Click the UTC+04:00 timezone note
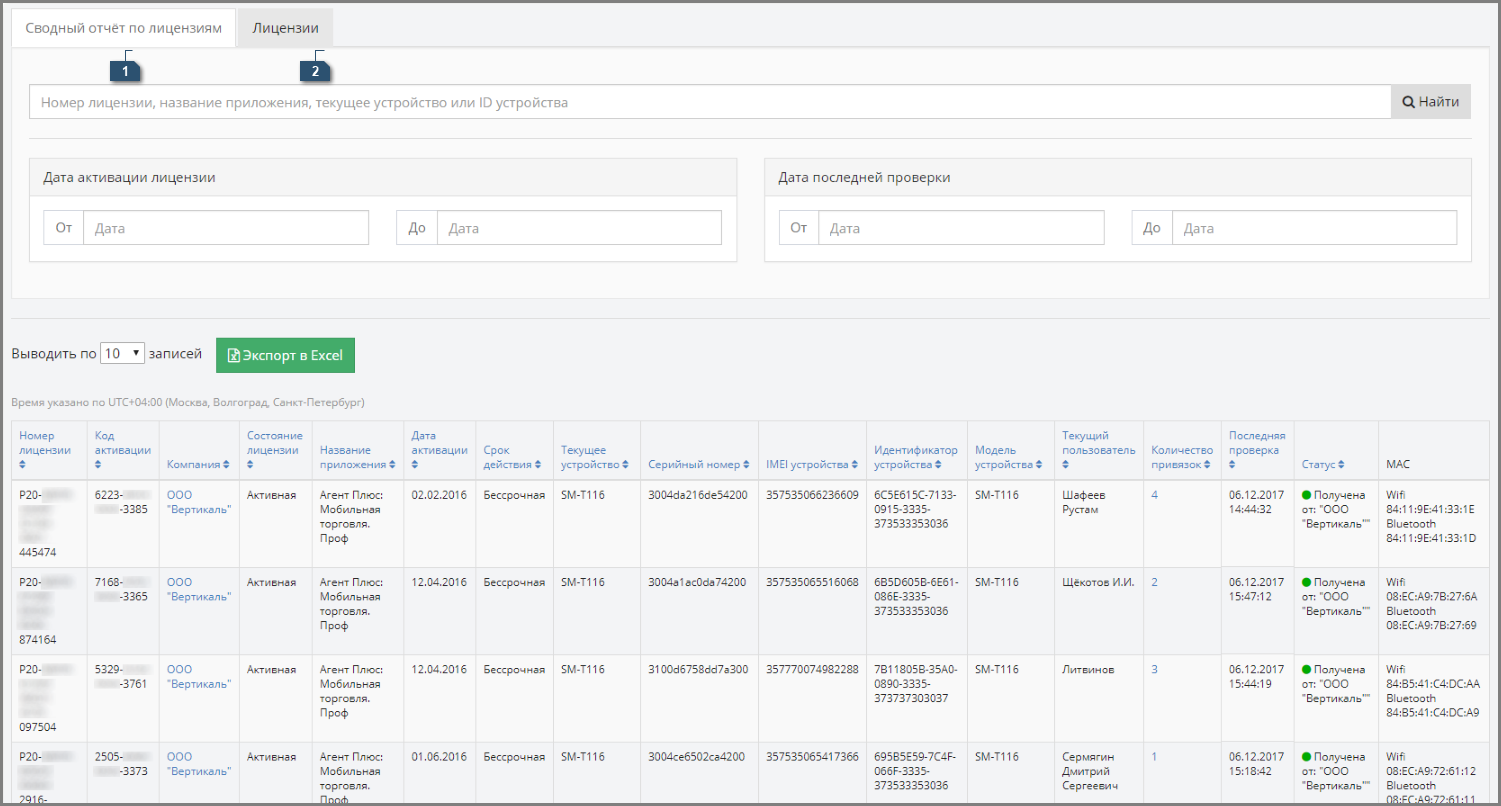This screenshot has height=806, width=1501. coord(188,403)
